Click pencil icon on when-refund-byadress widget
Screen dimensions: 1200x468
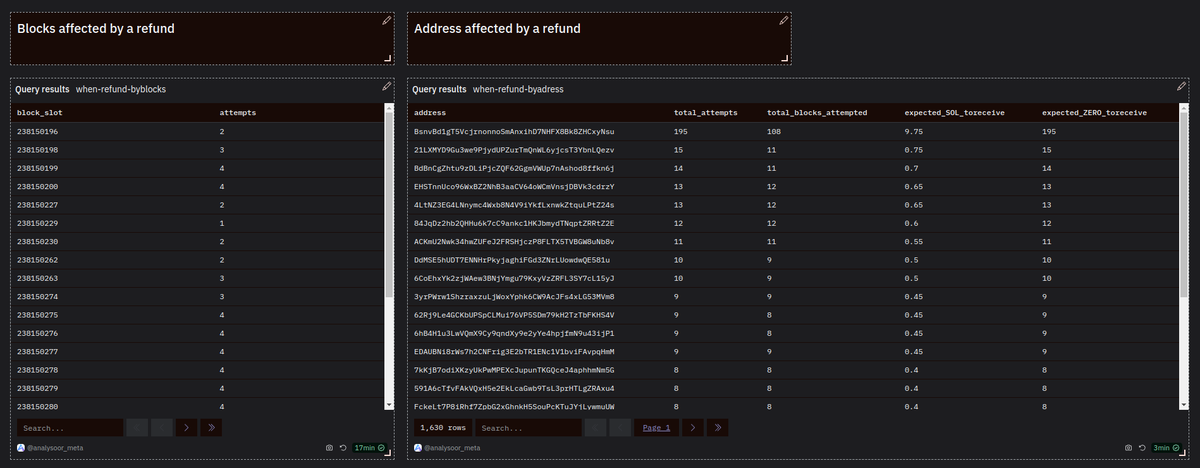1183,87
